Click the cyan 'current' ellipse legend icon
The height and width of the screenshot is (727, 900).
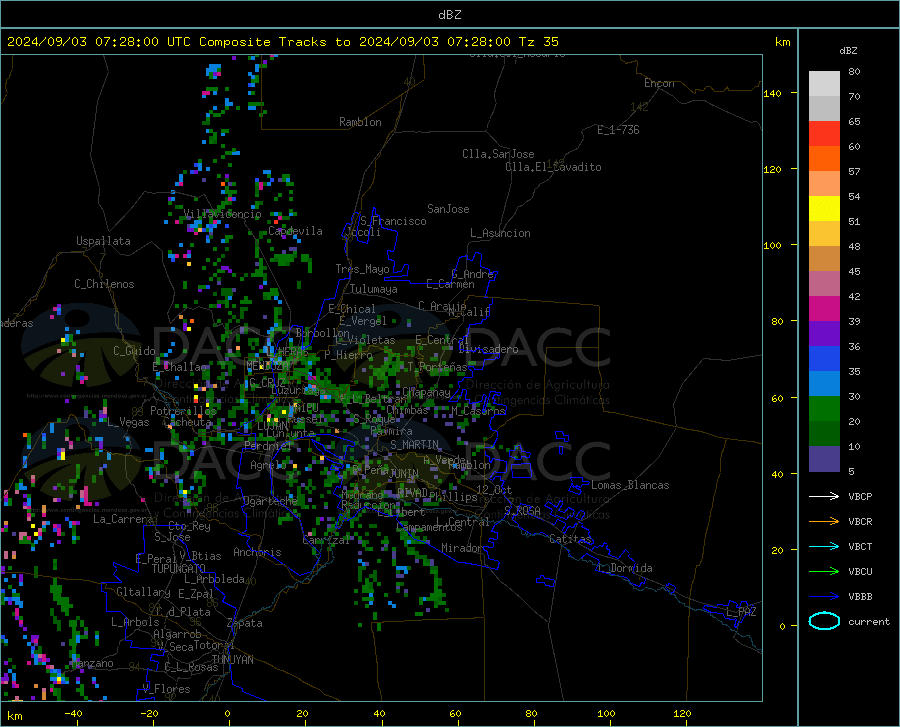click(x=824, y=621)
